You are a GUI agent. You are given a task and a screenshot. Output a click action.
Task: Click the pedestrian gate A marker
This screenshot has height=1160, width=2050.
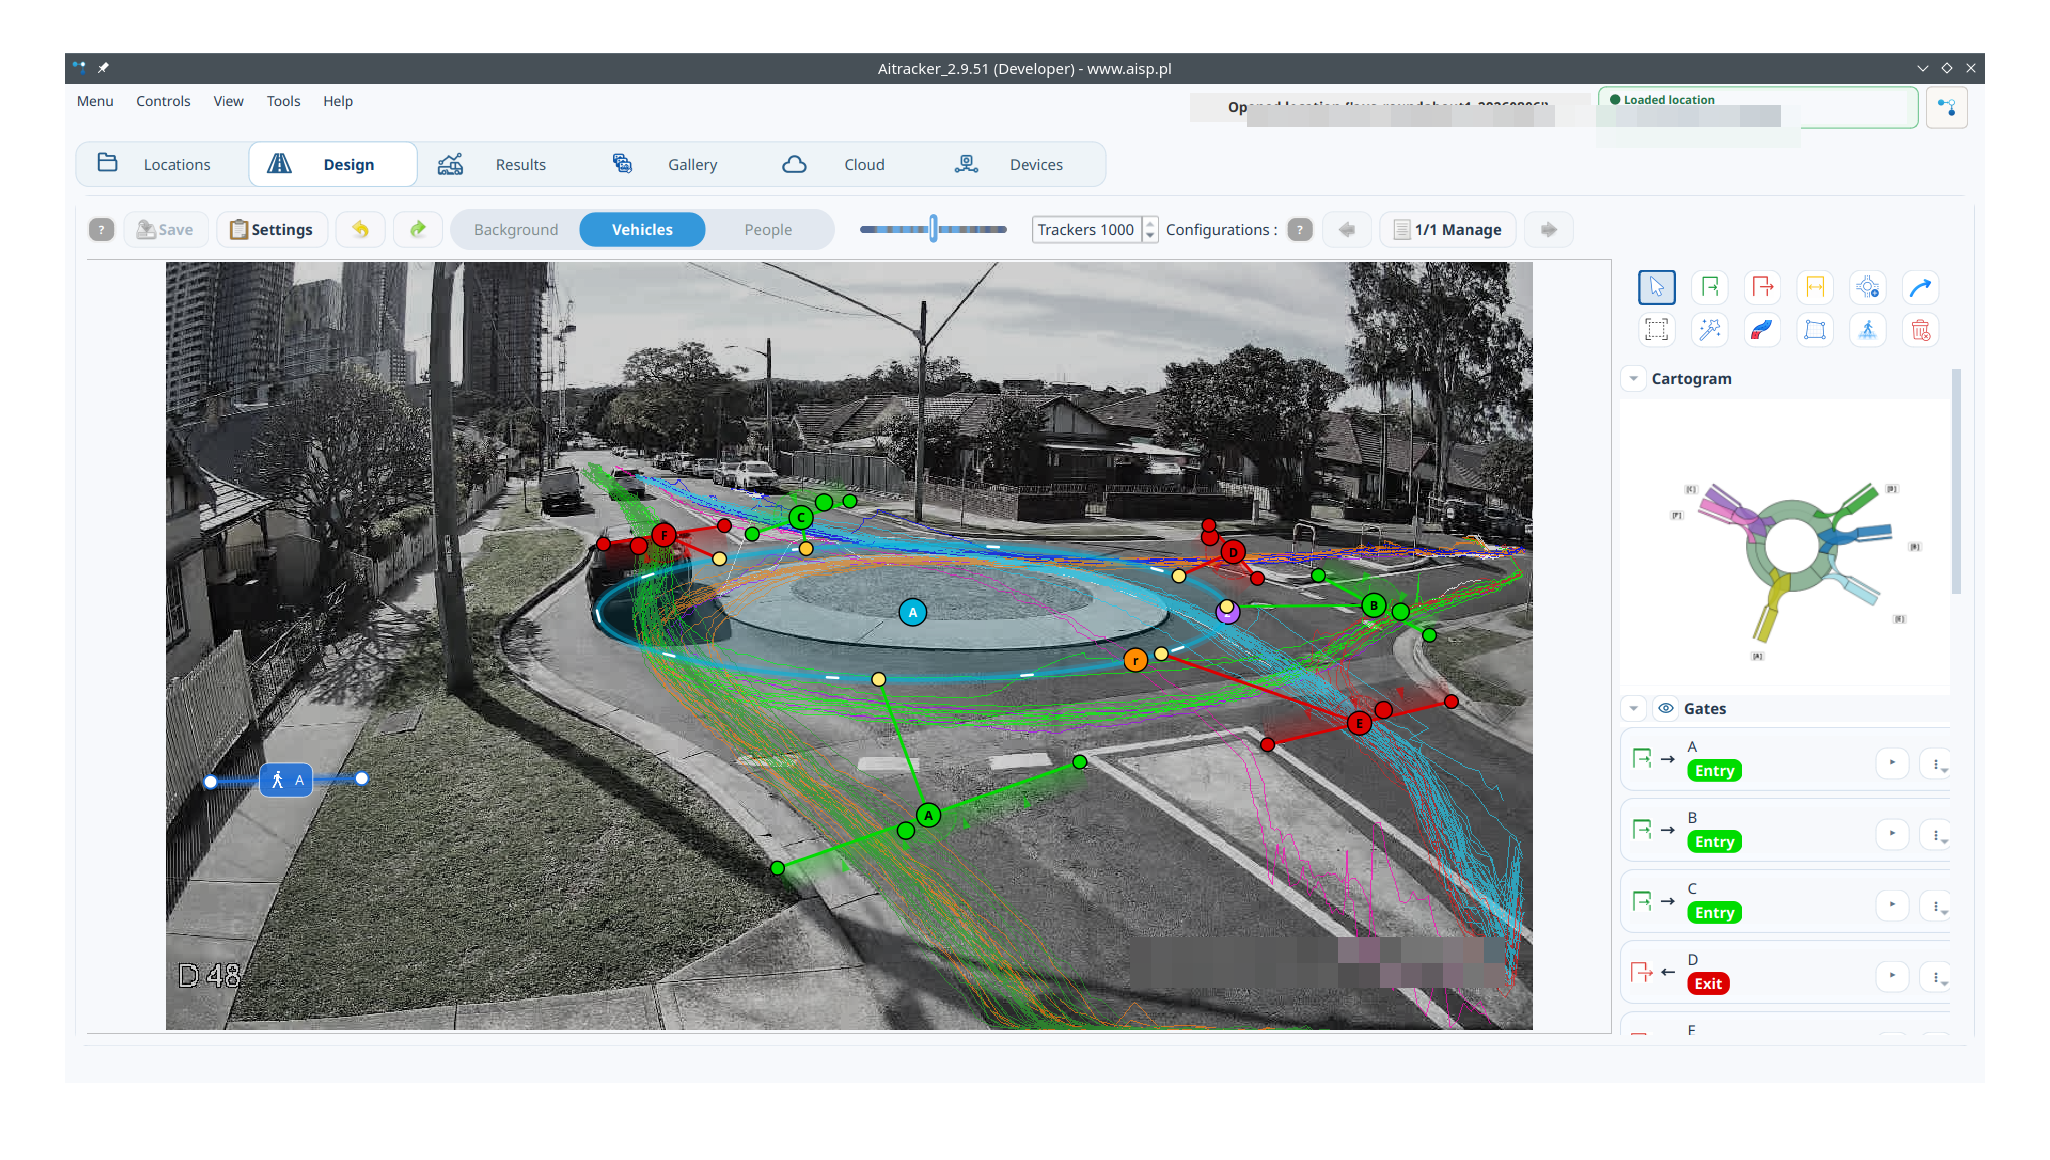[286, 780]
